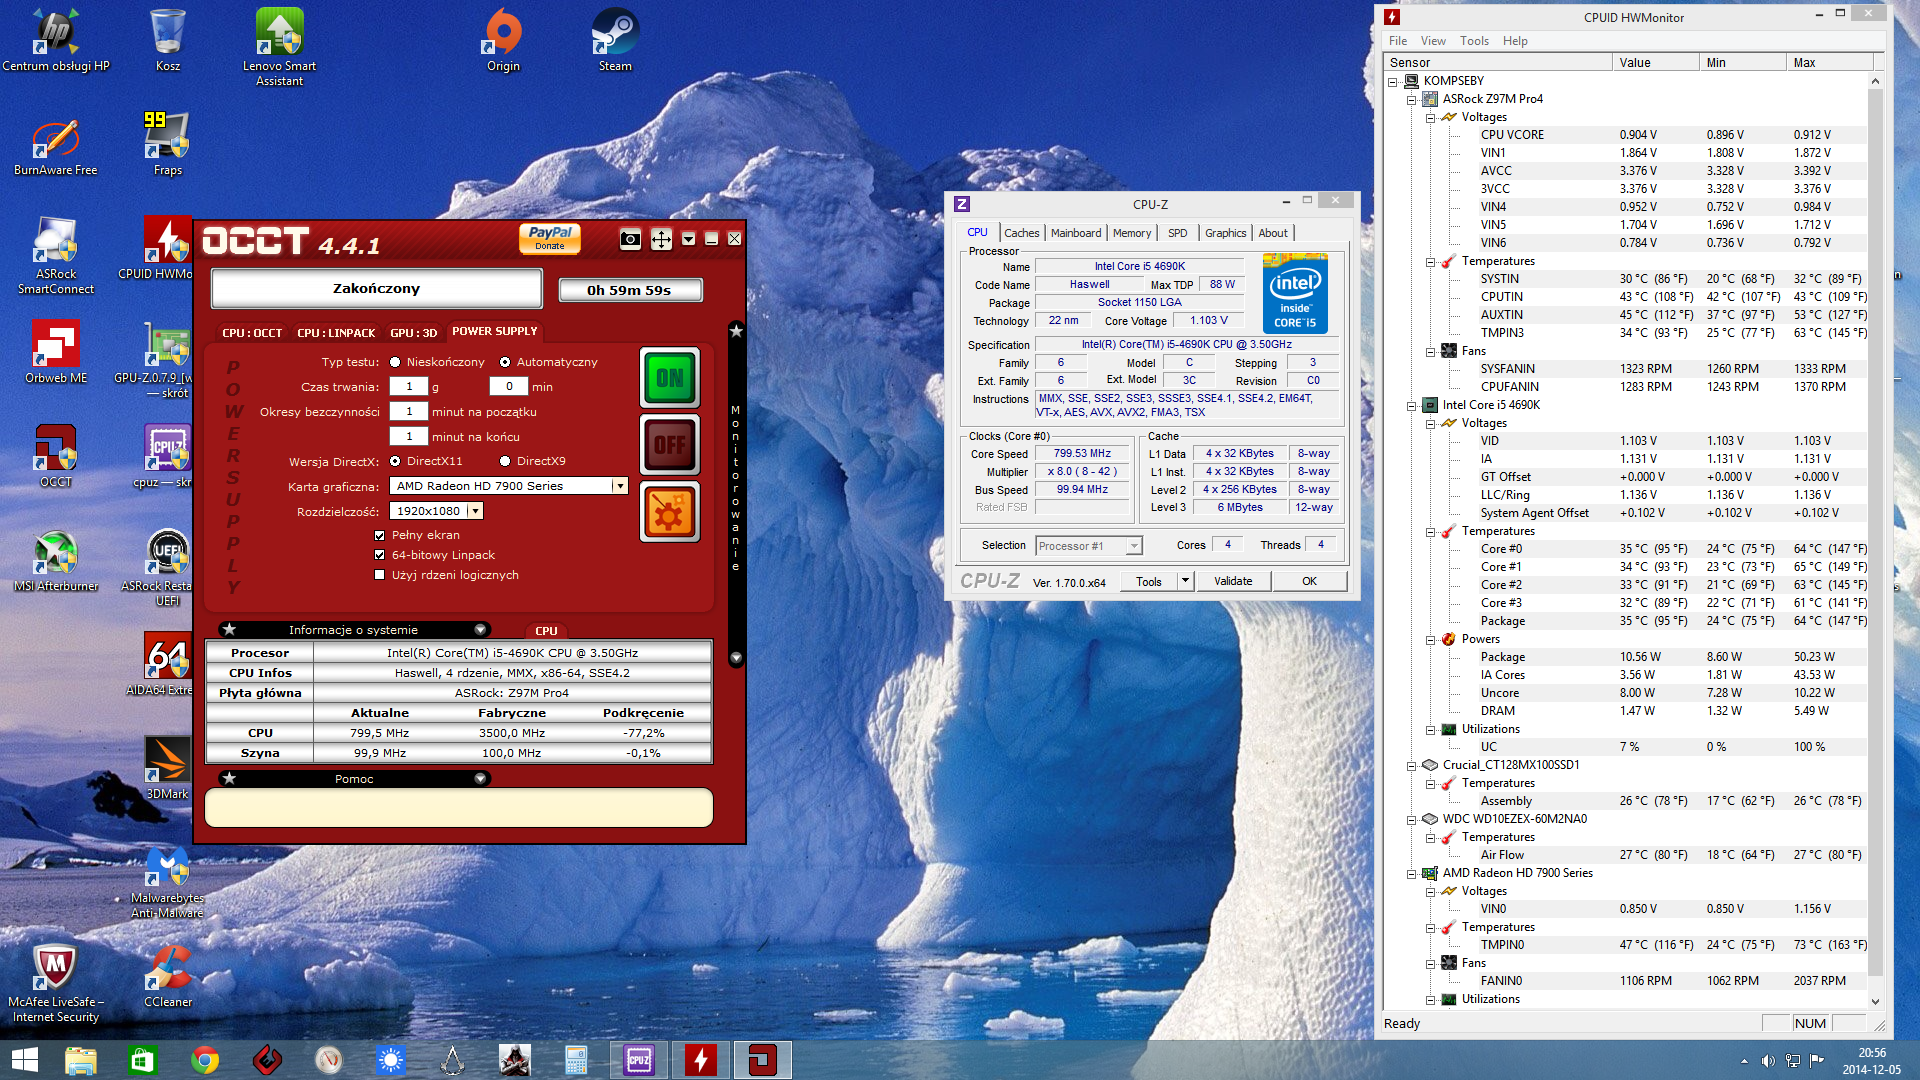
Task: Select the DirectX9 radio button
Action: click(505, 461)
